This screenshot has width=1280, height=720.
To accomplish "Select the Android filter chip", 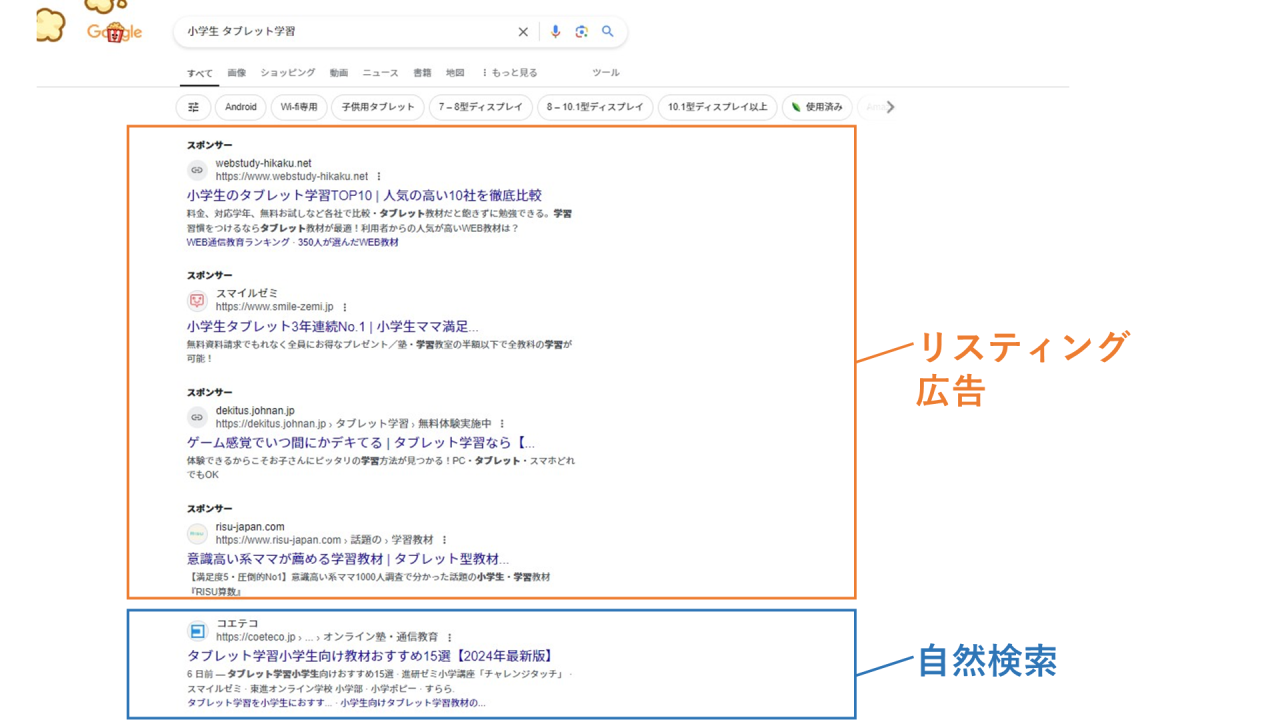I will (241, 107).
